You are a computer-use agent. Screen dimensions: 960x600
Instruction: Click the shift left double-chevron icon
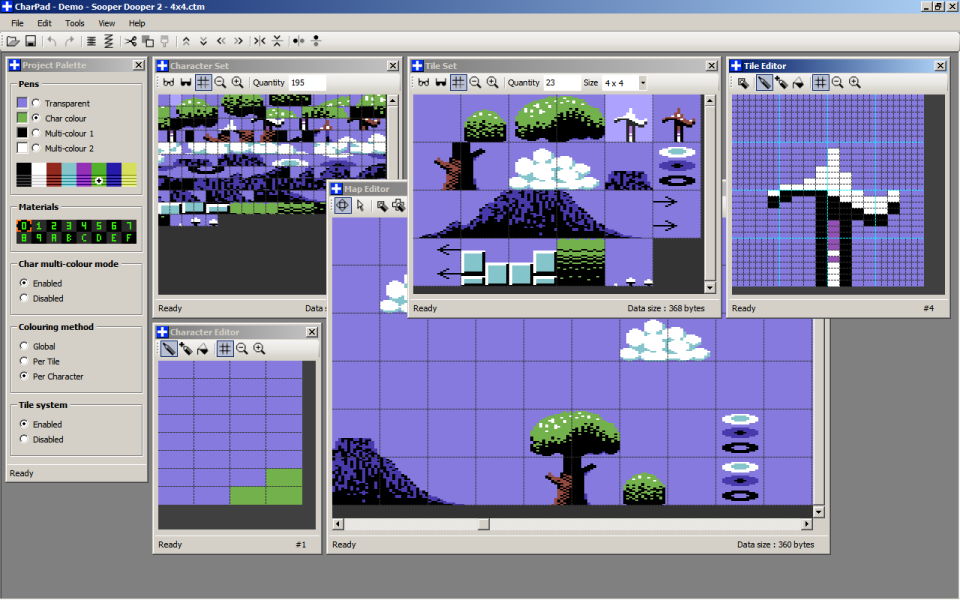pos(221,41)
